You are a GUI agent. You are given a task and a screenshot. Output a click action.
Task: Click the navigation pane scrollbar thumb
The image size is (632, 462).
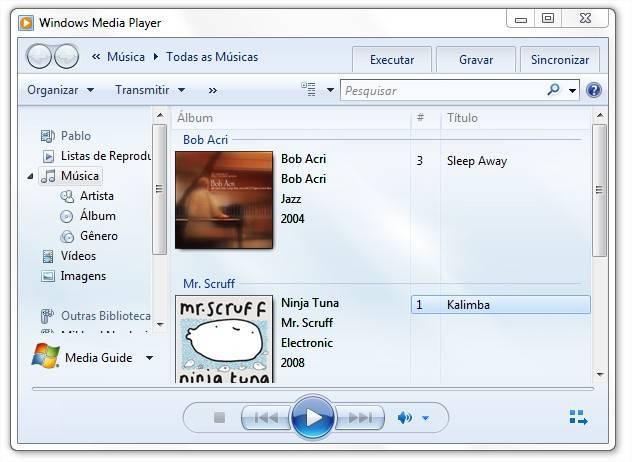click(159, 189)
